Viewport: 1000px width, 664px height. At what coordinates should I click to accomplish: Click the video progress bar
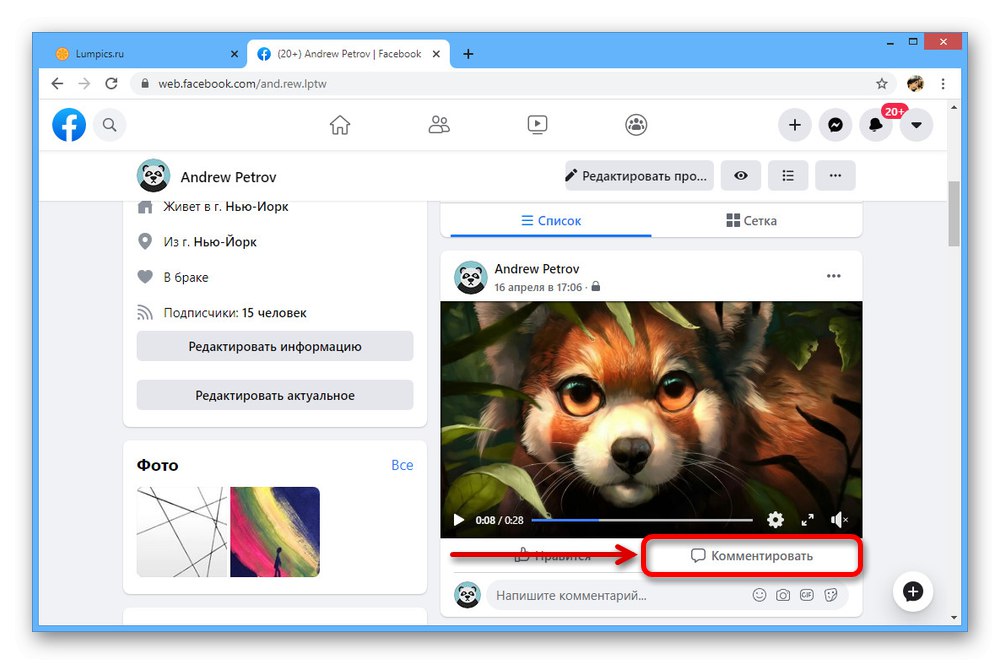(642, 520)
